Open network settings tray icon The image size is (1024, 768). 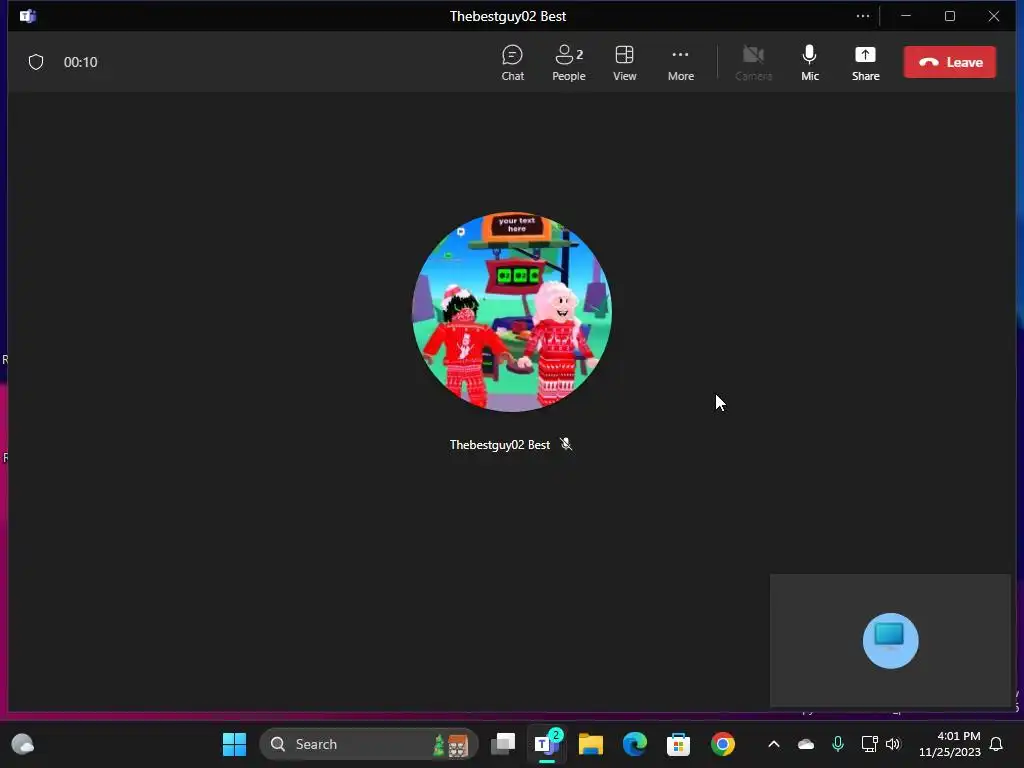point(869,744)
